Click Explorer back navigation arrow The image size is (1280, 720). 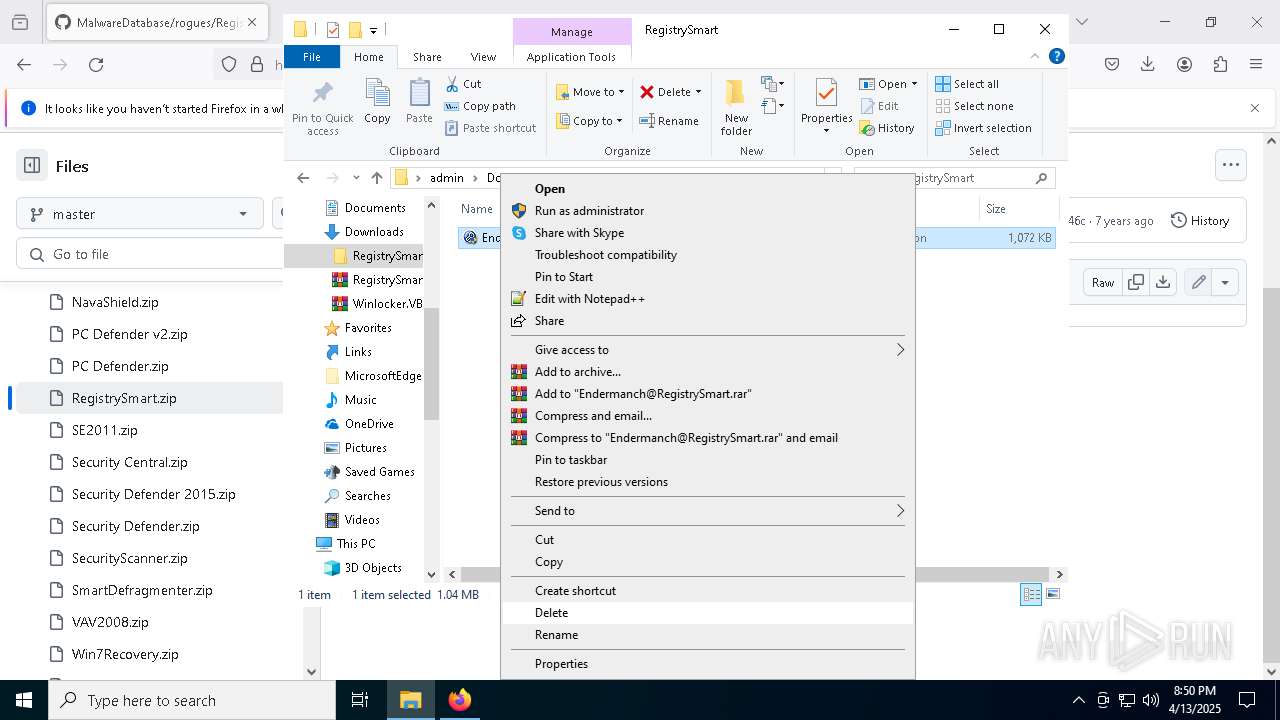click(x=303, y=178)
